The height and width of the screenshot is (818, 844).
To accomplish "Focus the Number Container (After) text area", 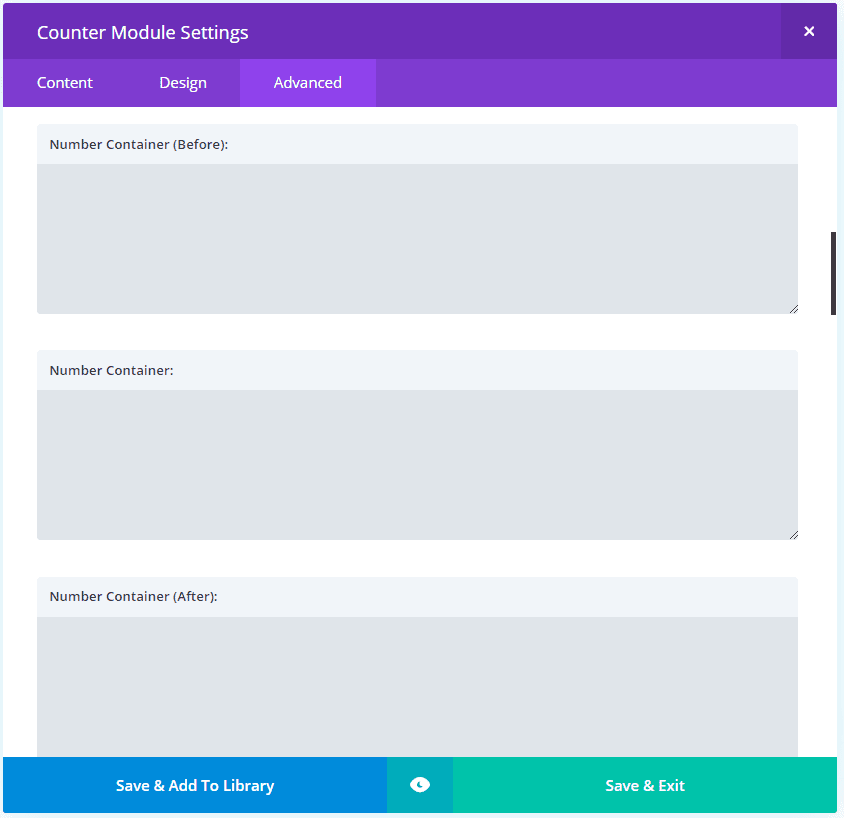I will (x=417, y=686).
